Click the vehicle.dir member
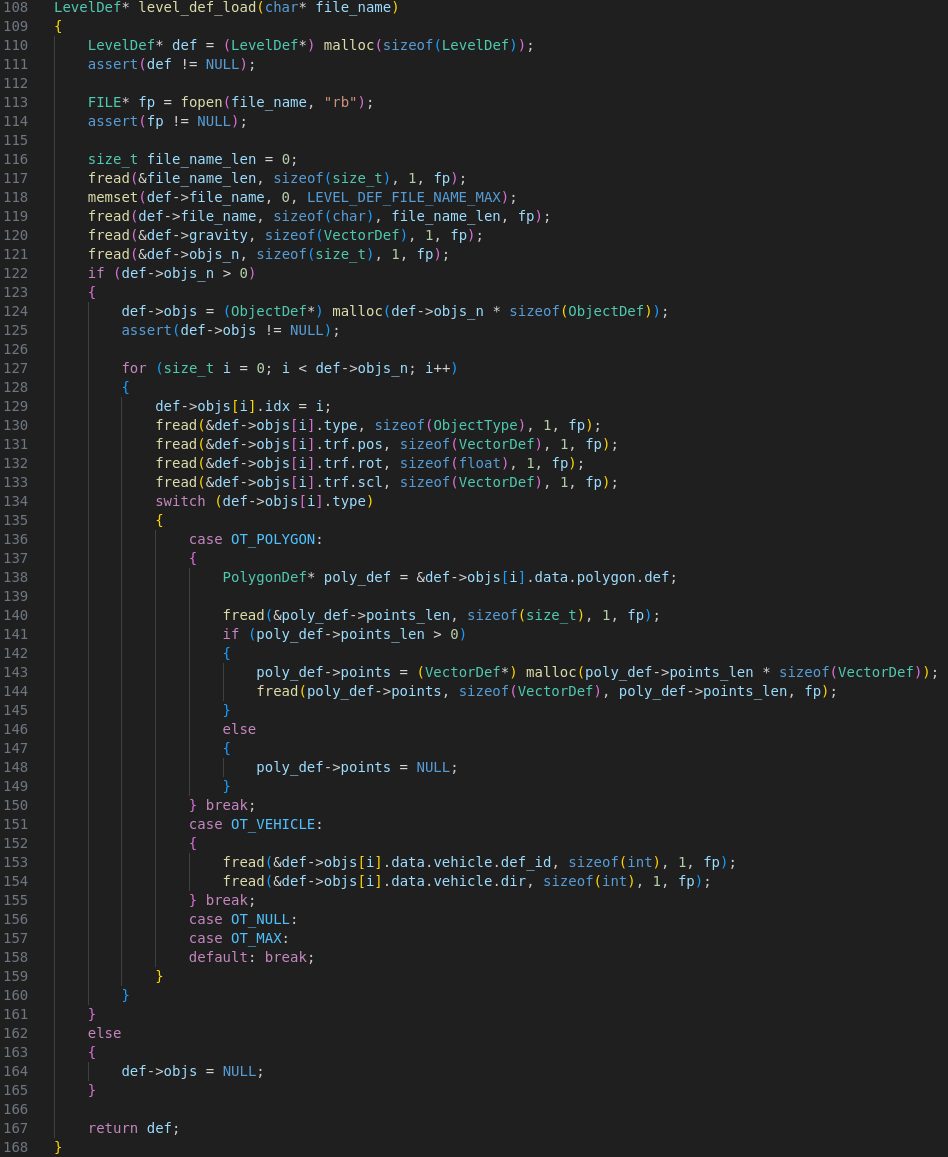Viewport: 948px width, 1157px height. (480, 882)
